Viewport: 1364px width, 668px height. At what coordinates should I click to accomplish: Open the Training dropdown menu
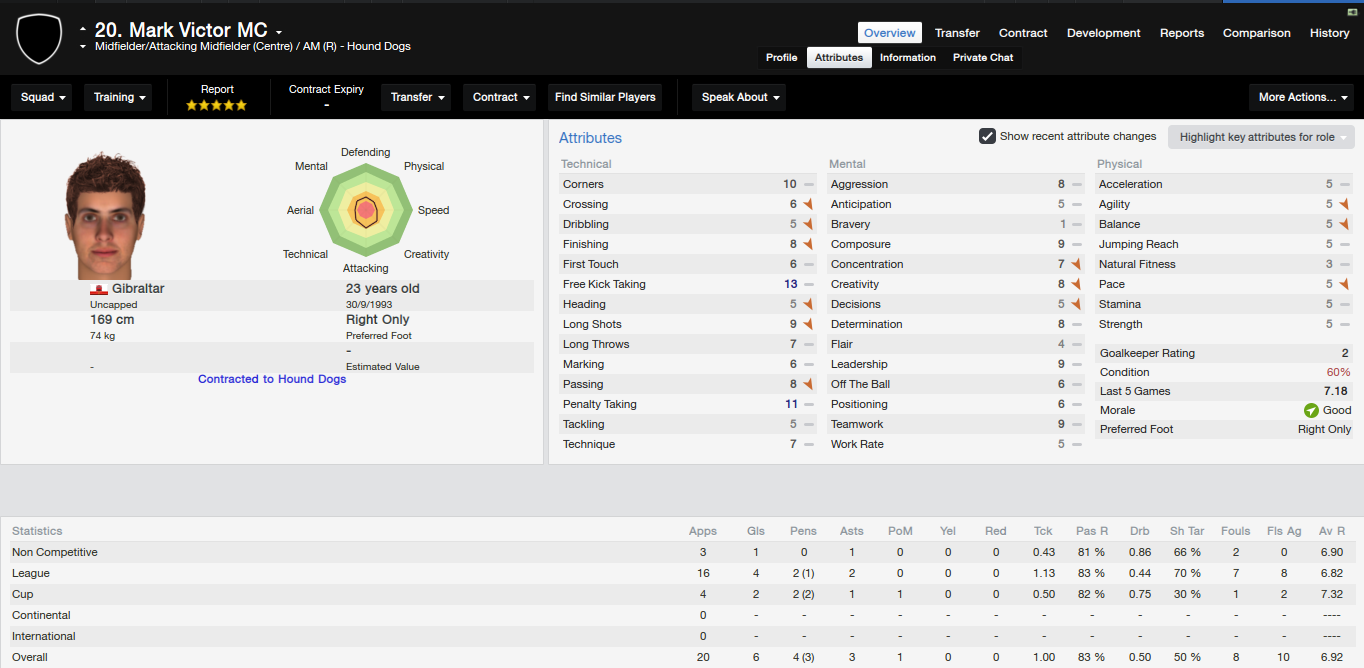coord(120,97)
